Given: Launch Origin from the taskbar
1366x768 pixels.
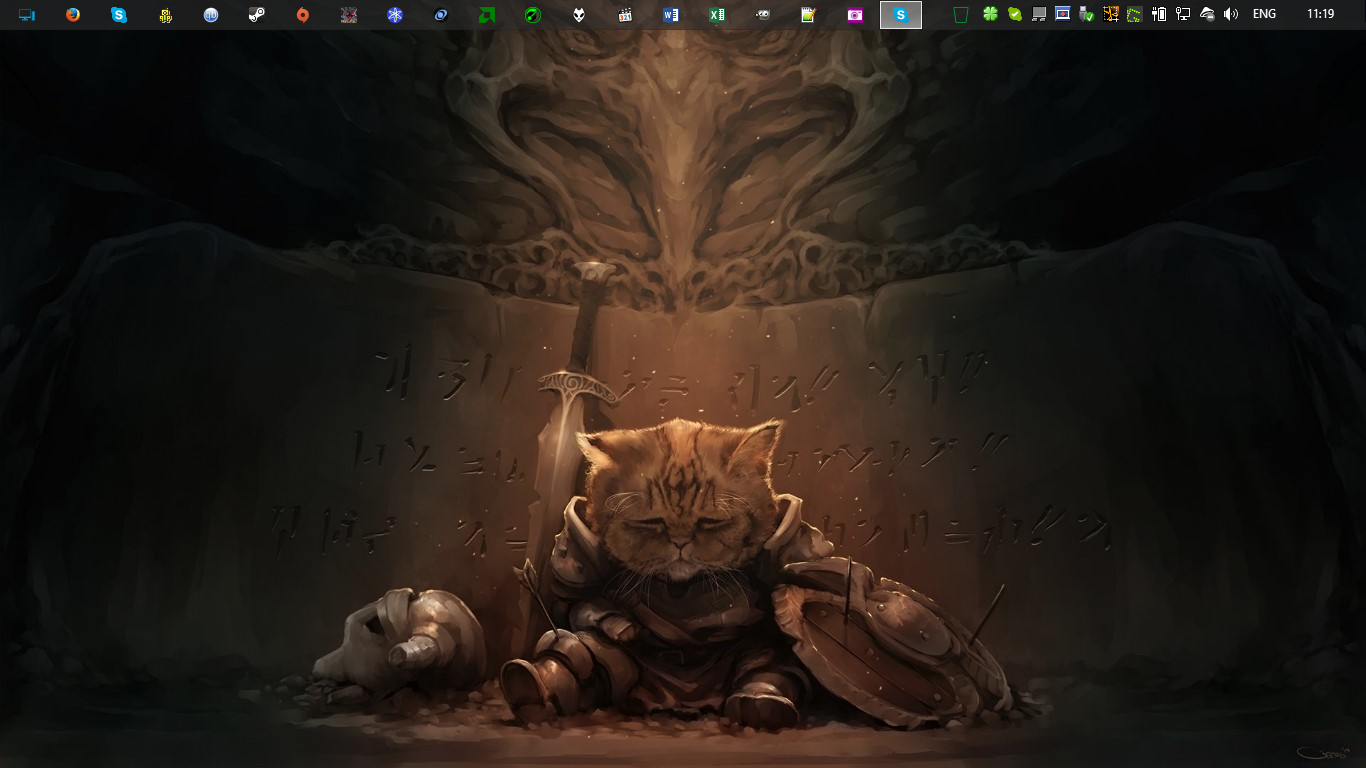Looking at the screenshot, I should (x=303, y=15).
